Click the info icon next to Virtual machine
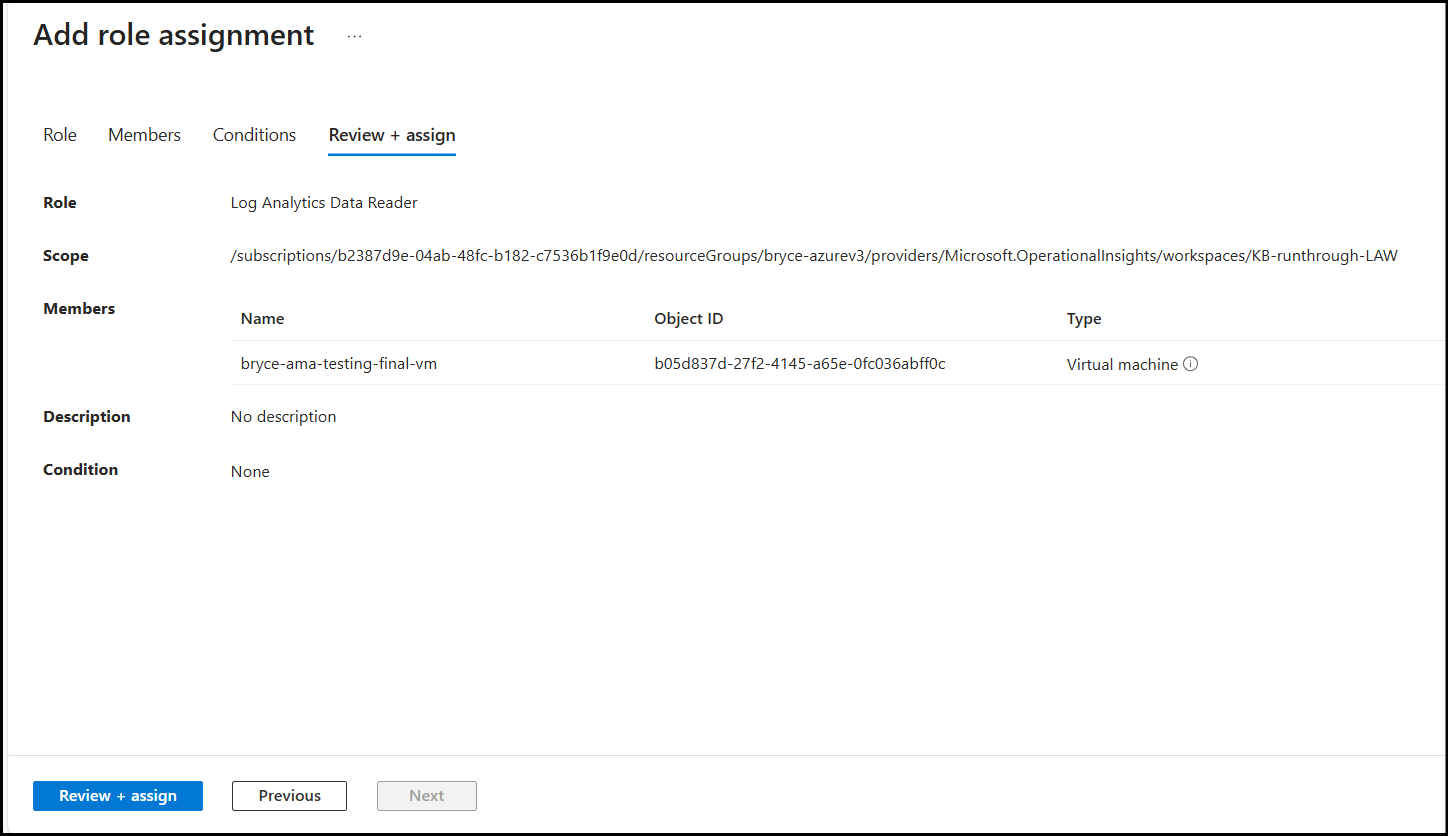 (1190, 364)
